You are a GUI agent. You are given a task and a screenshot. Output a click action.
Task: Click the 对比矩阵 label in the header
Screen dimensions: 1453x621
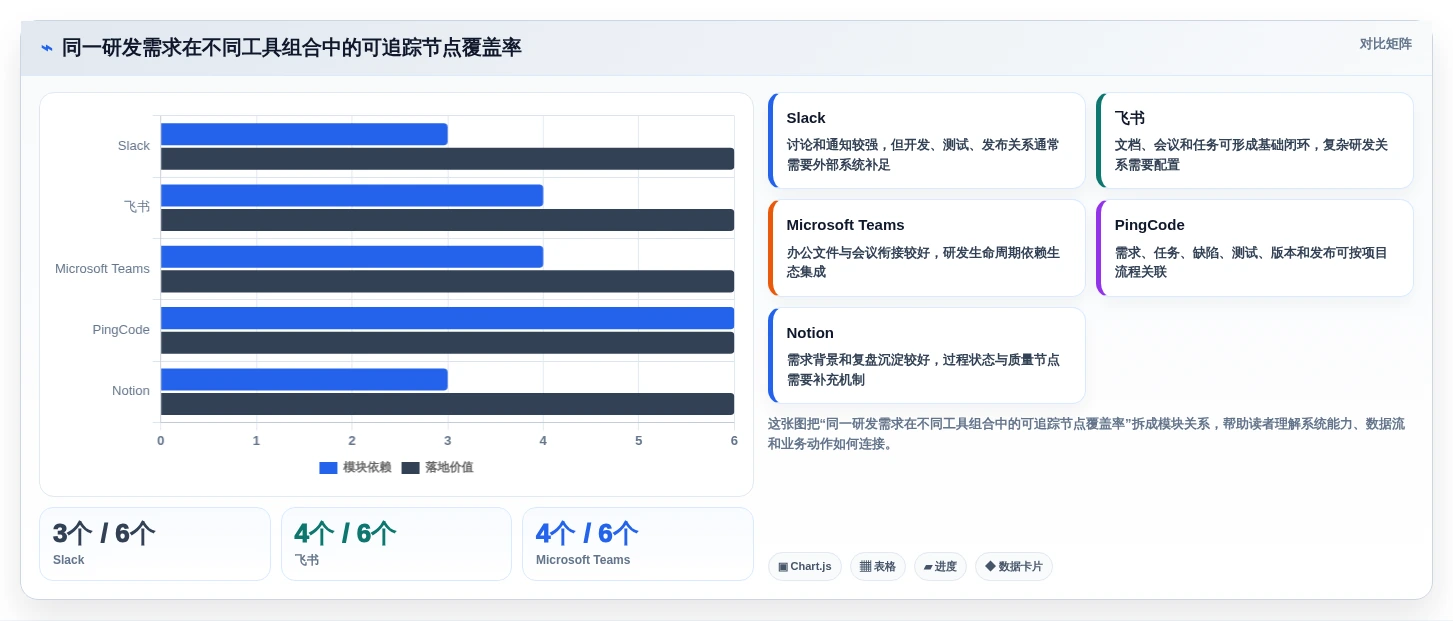click(x=1385, y=44)
